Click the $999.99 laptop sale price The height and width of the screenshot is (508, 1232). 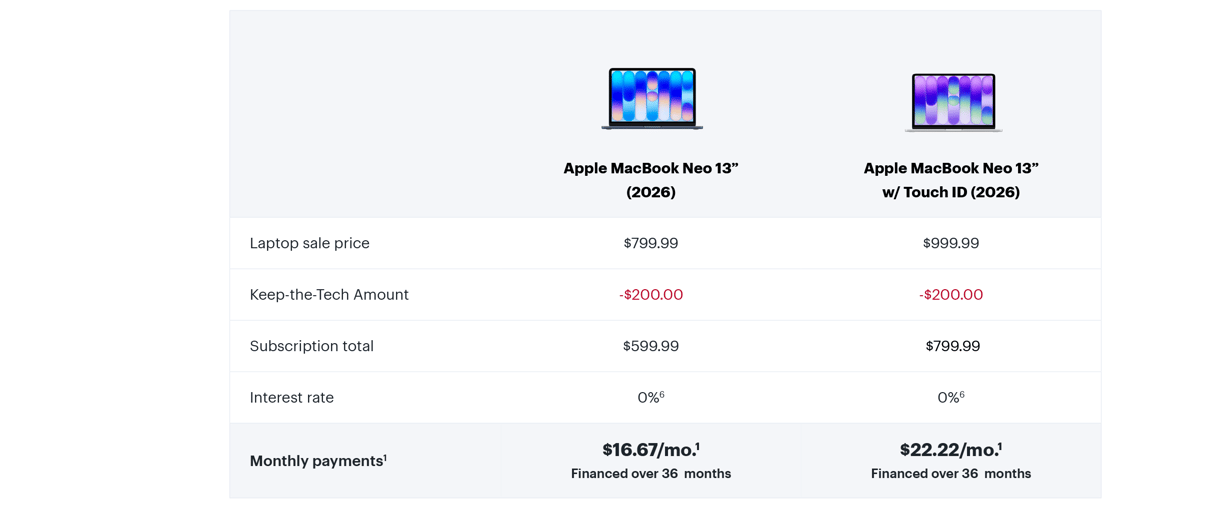pos(951,243)
